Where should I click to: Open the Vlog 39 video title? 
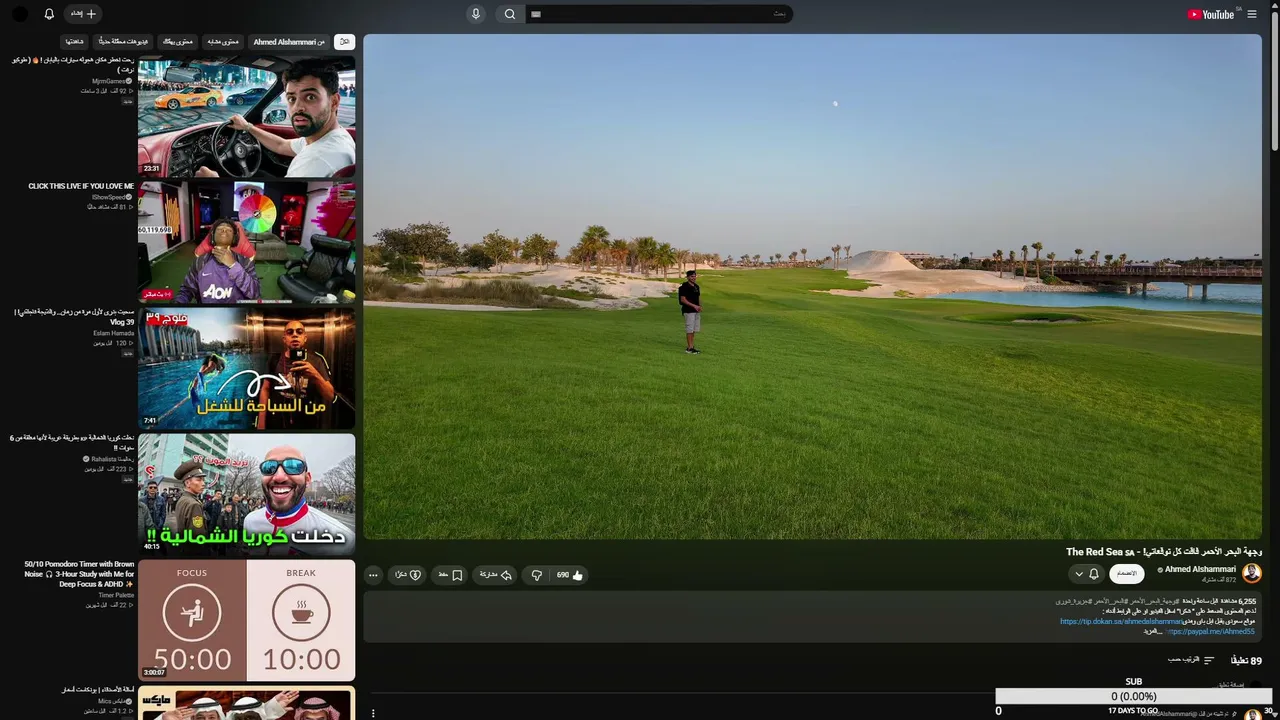coord(74,317)
